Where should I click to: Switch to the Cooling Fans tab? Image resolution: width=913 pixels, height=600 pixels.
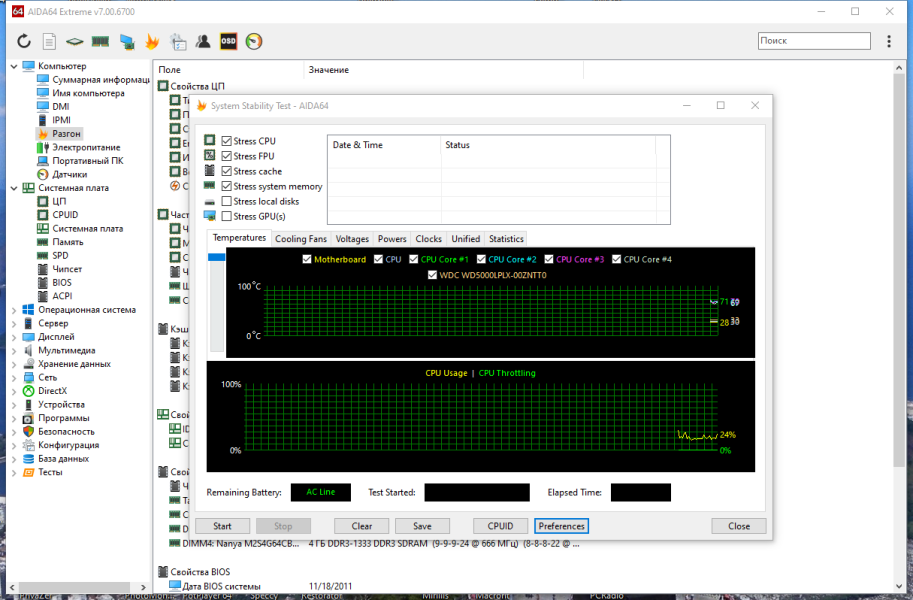point(301,239)
